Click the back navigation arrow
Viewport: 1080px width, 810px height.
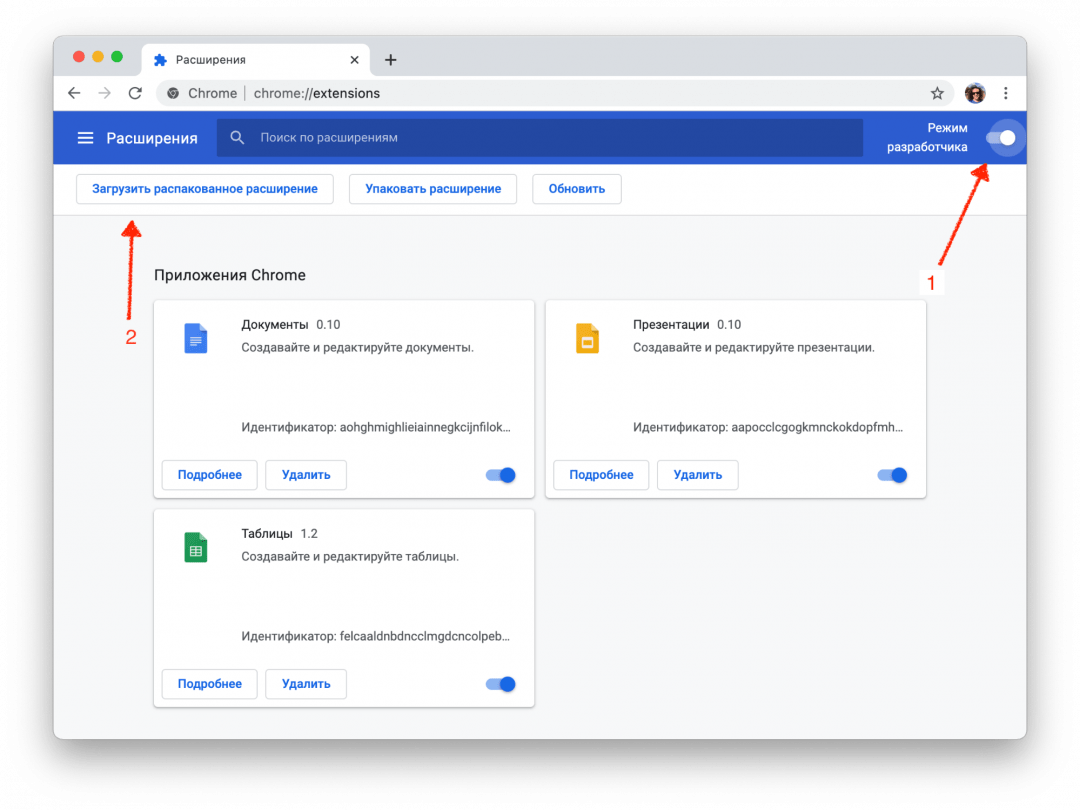point(74,93)
